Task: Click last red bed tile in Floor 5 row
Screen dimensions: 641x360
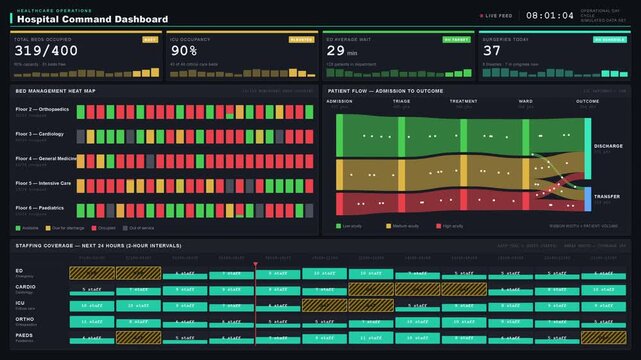Action: 309,186
